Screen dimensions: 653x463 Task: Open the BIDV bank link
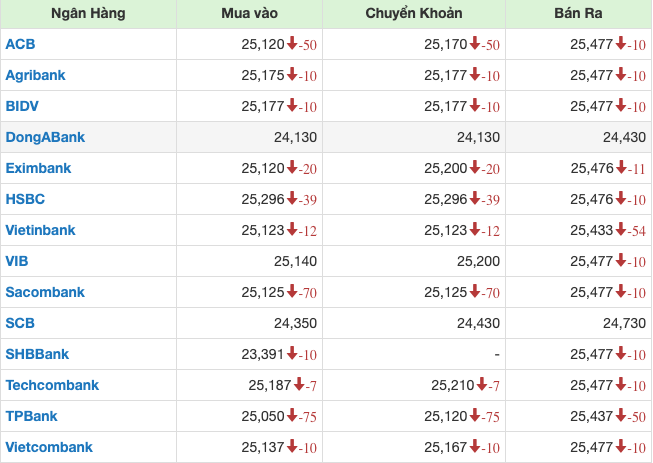[x=22, y=106]
